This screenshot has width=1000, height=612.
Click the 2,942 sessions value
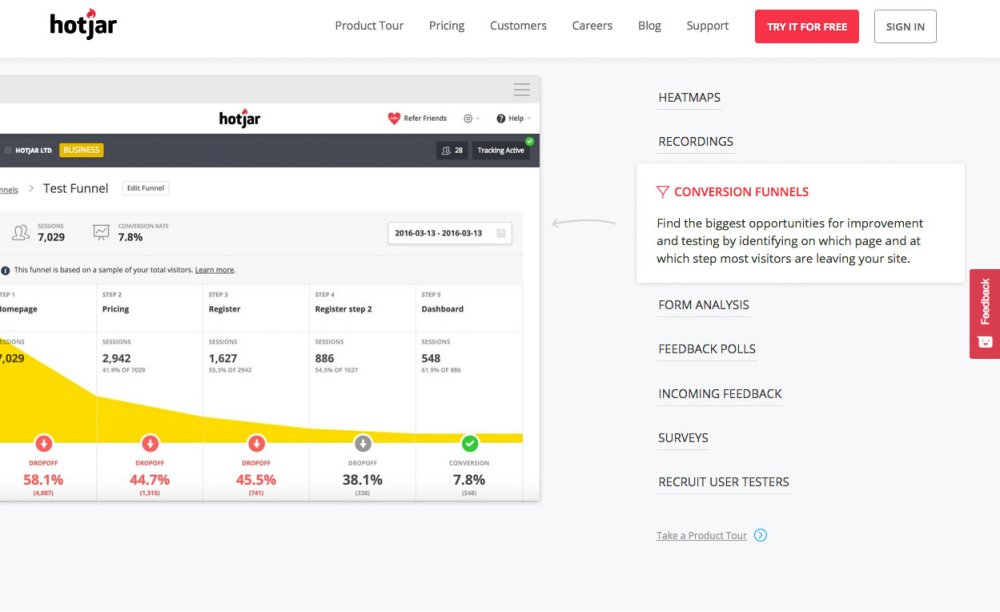(116, 358)
